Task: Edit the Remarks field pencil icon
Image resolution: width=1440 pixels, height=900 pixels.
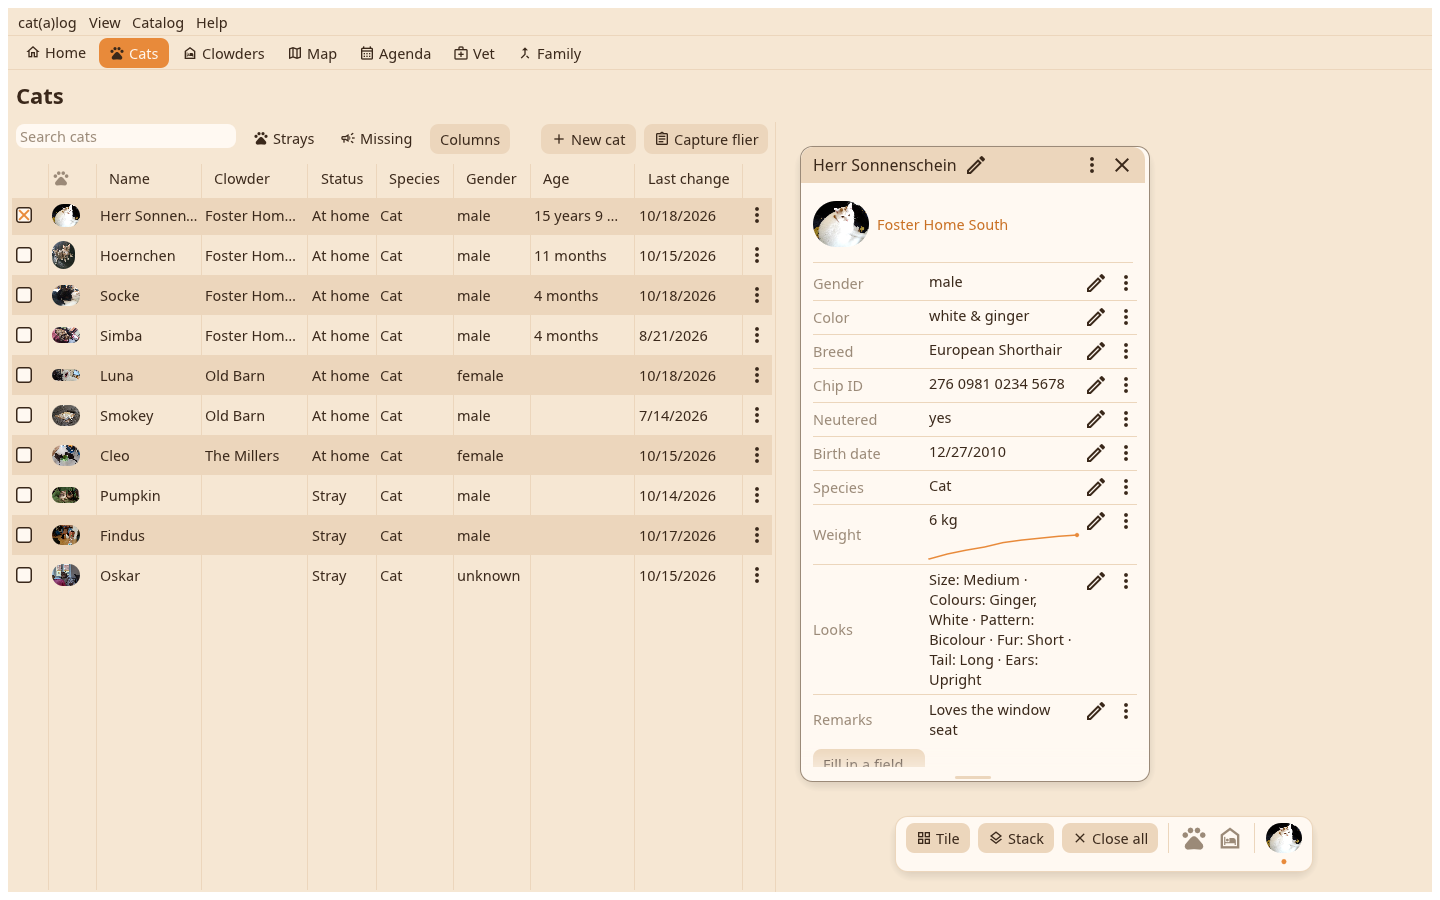Action: [x=1096, y=711]
